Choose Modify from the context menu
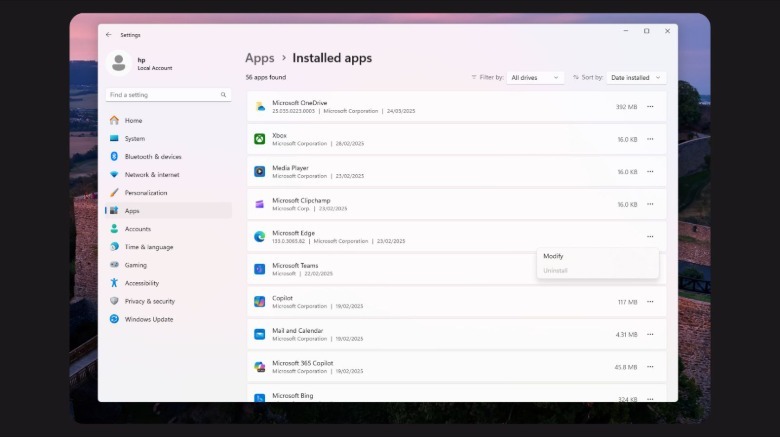The height and width of the screenshot is (437, 780). [553, 256]
